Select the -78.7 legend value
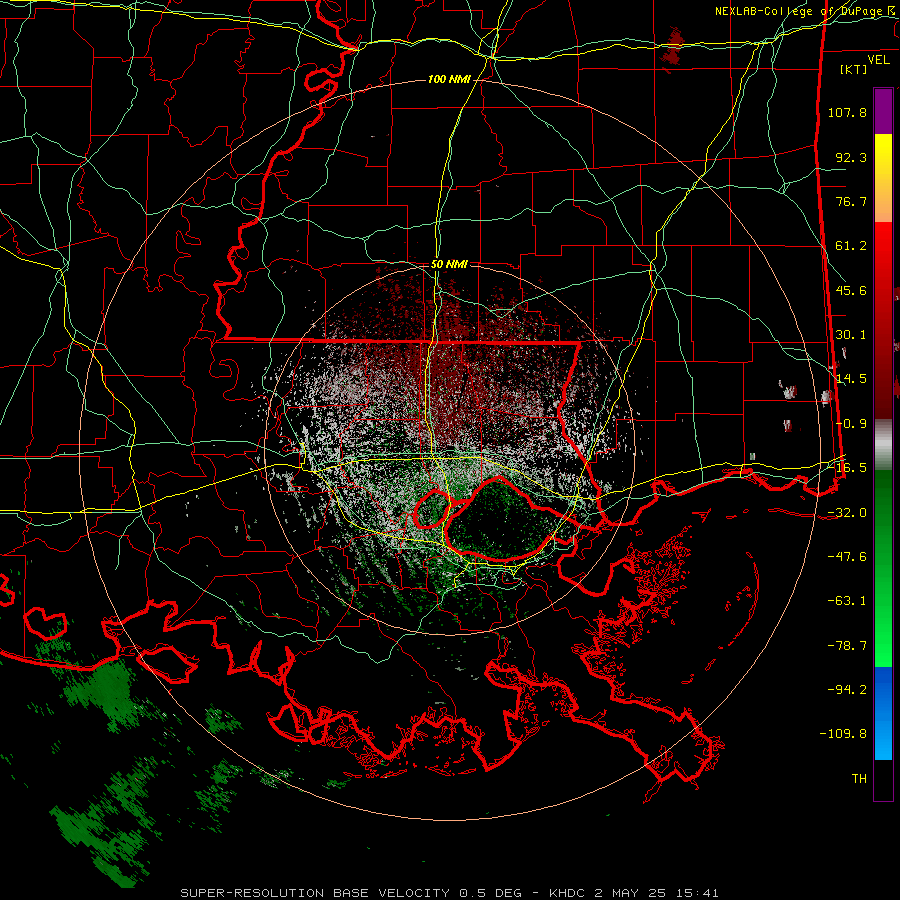900x900 pixels. pyautogui.click(x=847, y=646)
